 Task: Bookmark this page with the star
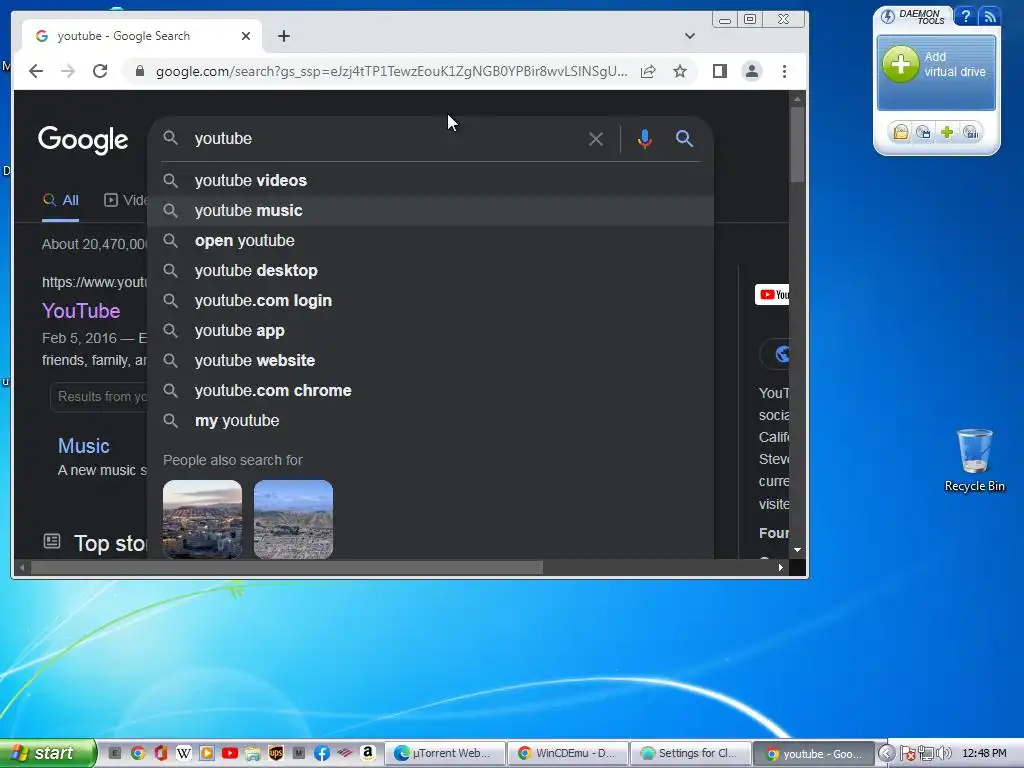[680, 71]
